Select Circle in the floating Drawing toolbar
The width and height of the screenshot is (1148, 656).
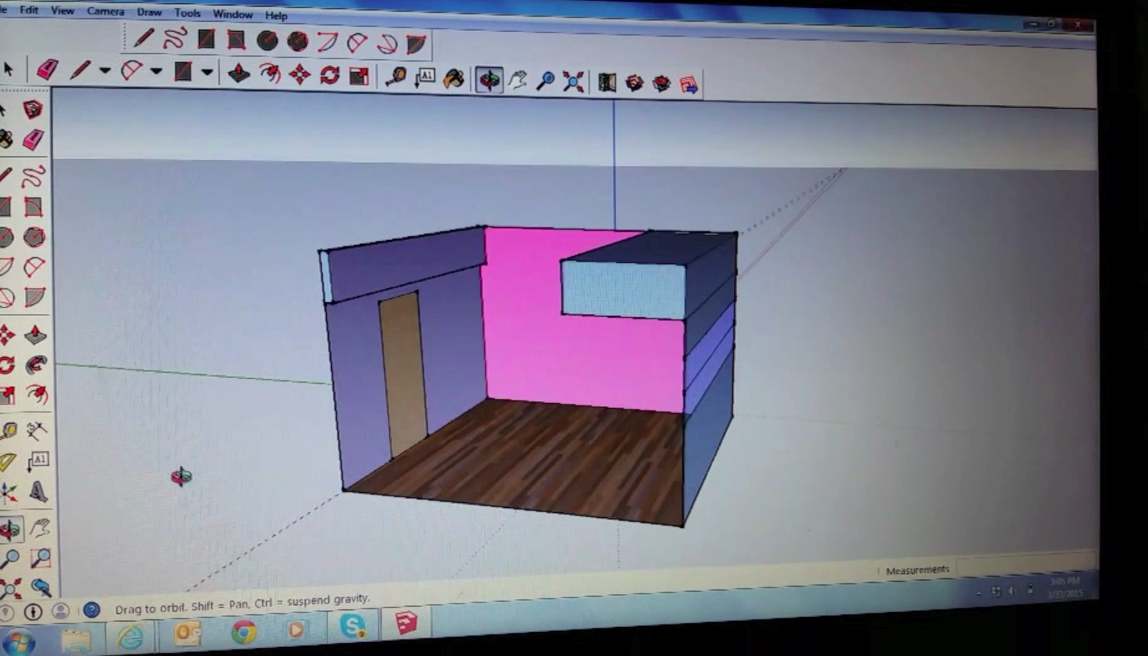[267, 40]
